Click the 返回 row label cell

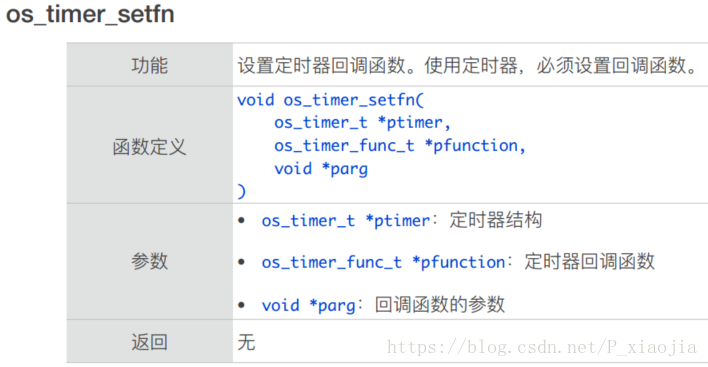150,342
